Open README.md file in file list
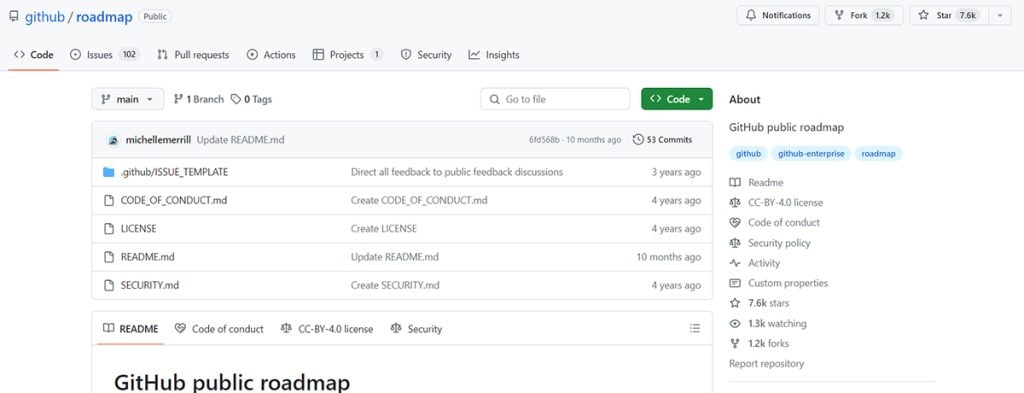The width and height of the screenshot is (1024, 393). [148, 257]
